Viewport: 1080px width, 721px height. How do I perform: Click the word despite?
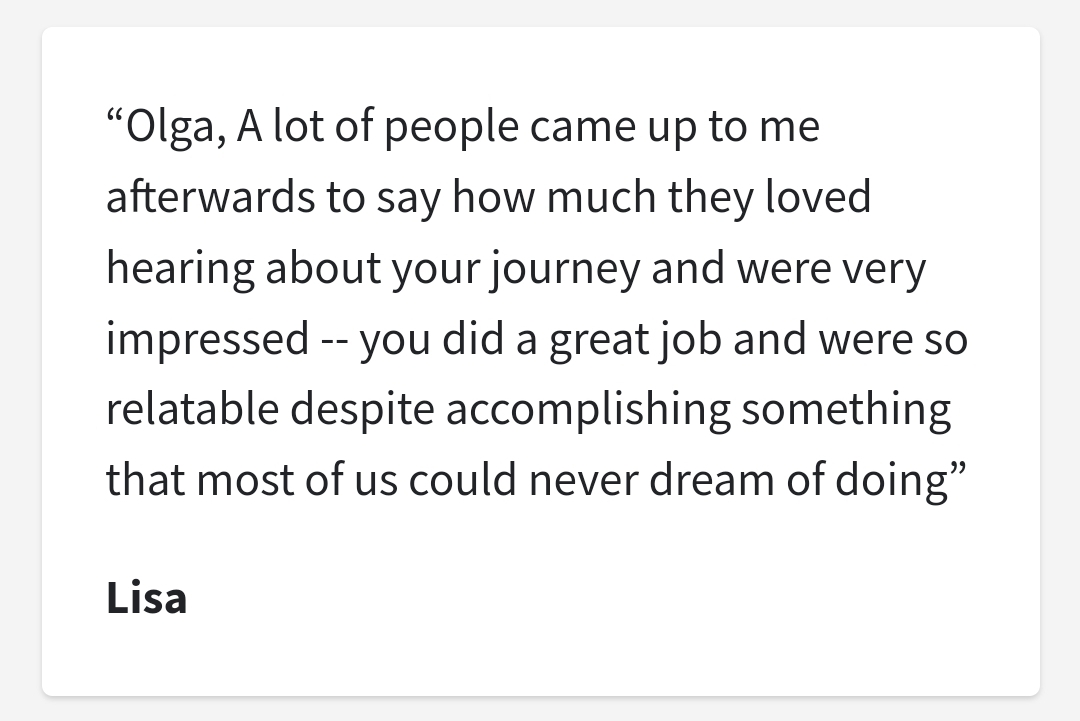tap(362, 411)
